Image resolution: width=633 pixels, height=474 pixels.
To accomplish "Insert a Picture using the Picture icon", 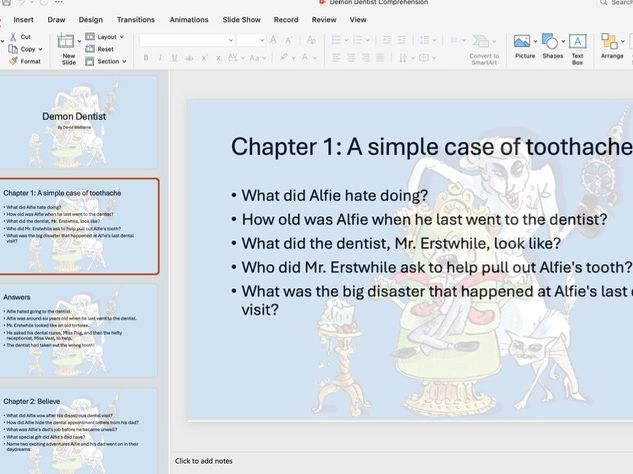I will [522, 42].
